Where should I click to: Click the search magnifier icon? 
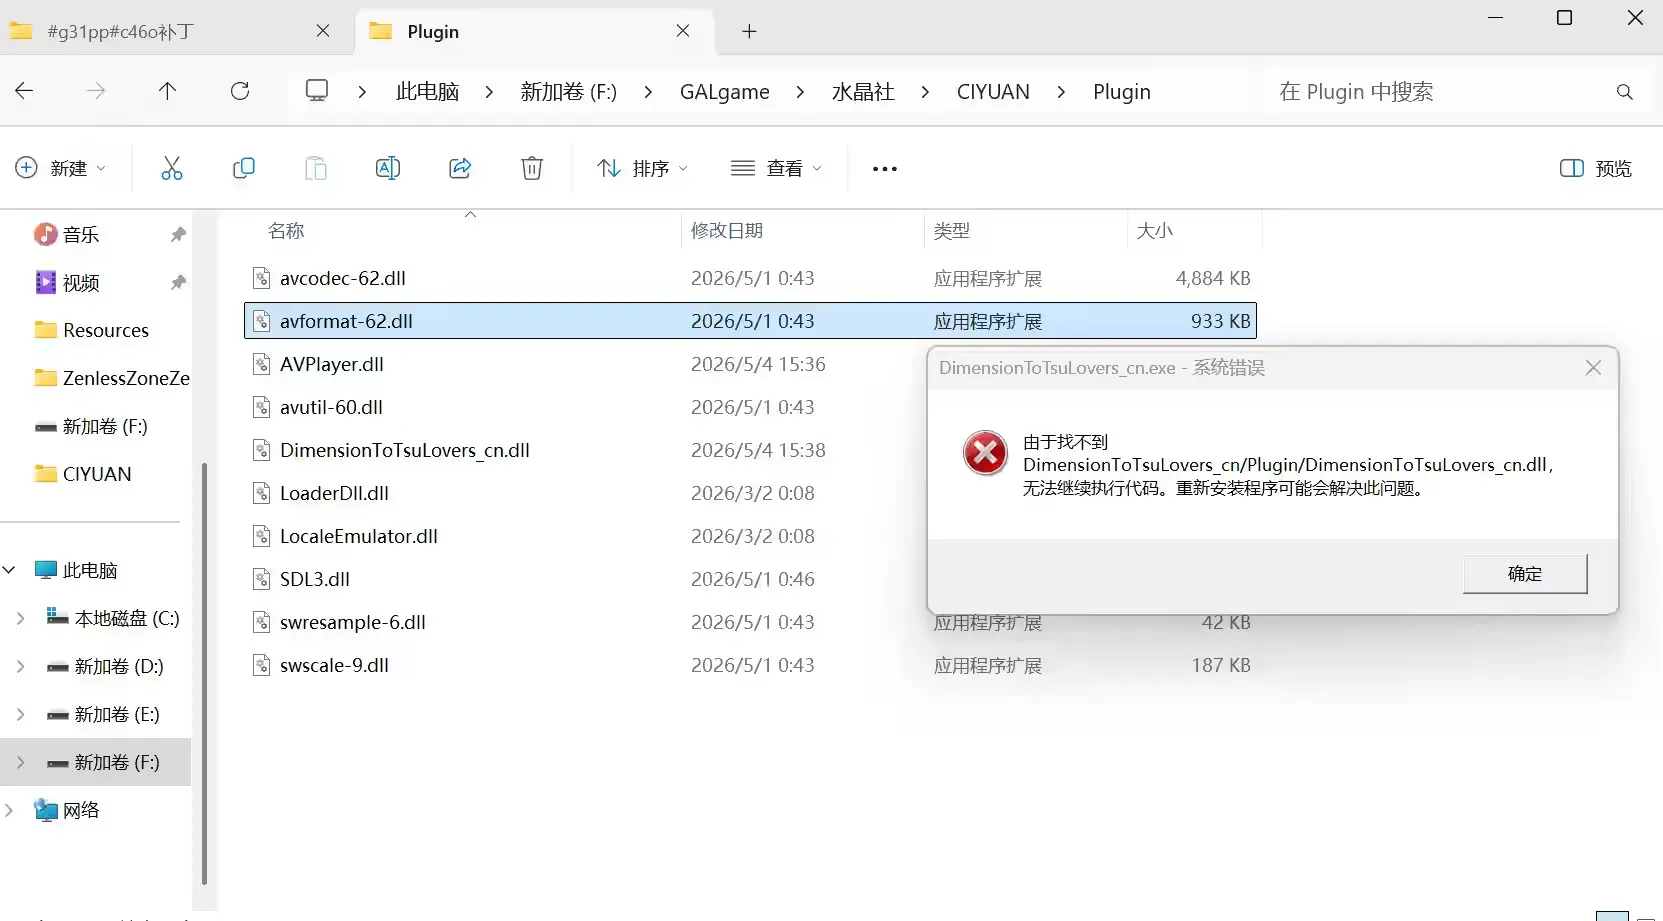(1625, 92)
